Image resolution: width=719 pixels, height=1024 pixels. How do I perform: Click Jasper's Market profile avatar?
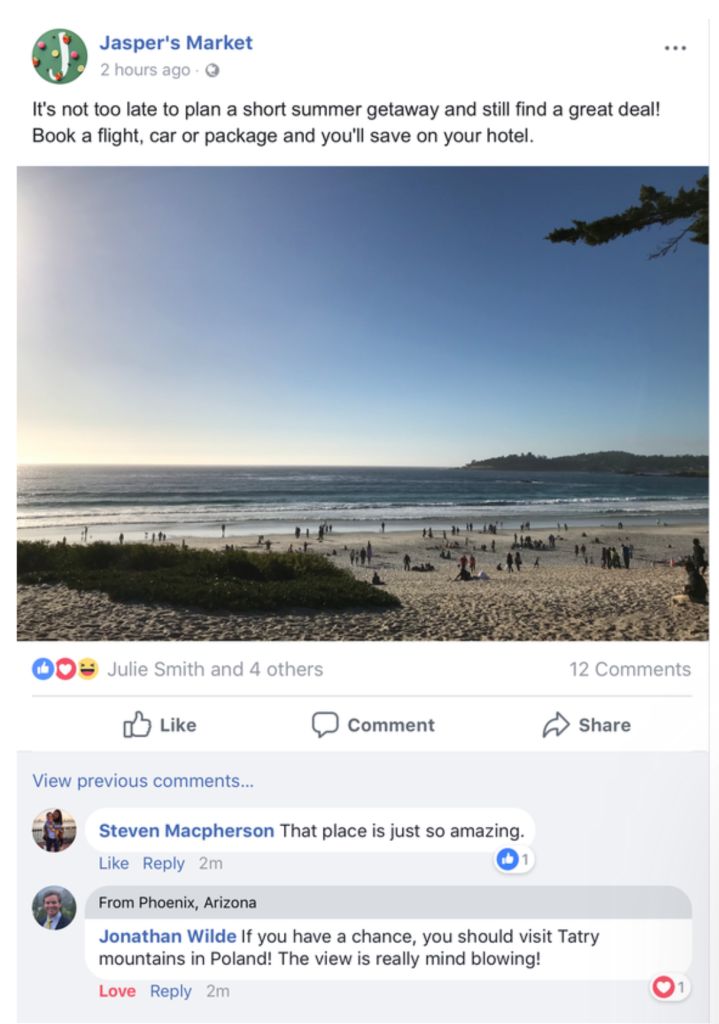pos(59,56)
